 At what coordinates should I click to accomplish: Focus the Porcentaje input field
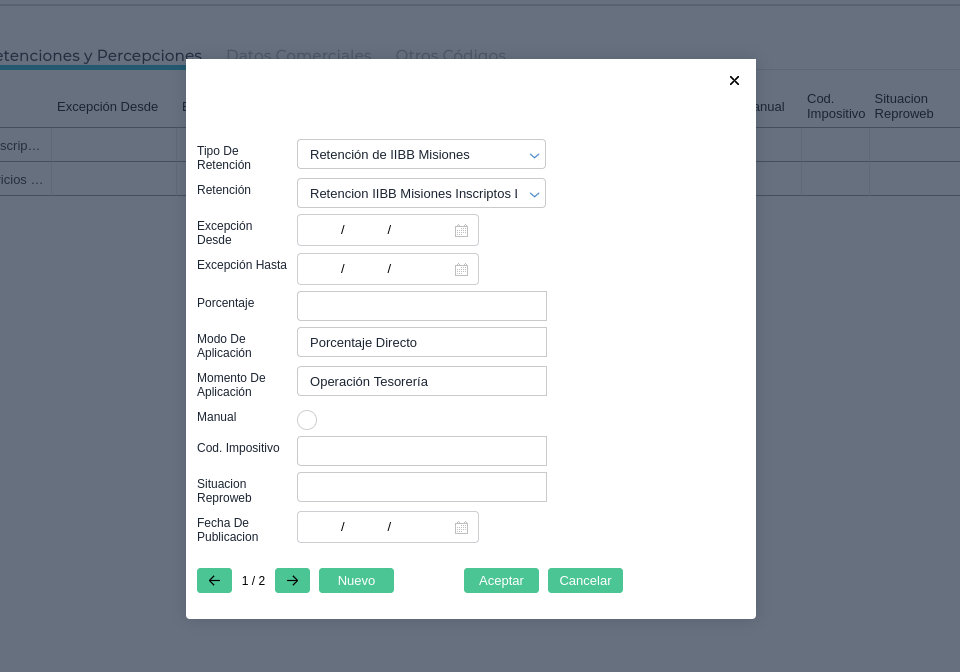[x=421, y=306]
